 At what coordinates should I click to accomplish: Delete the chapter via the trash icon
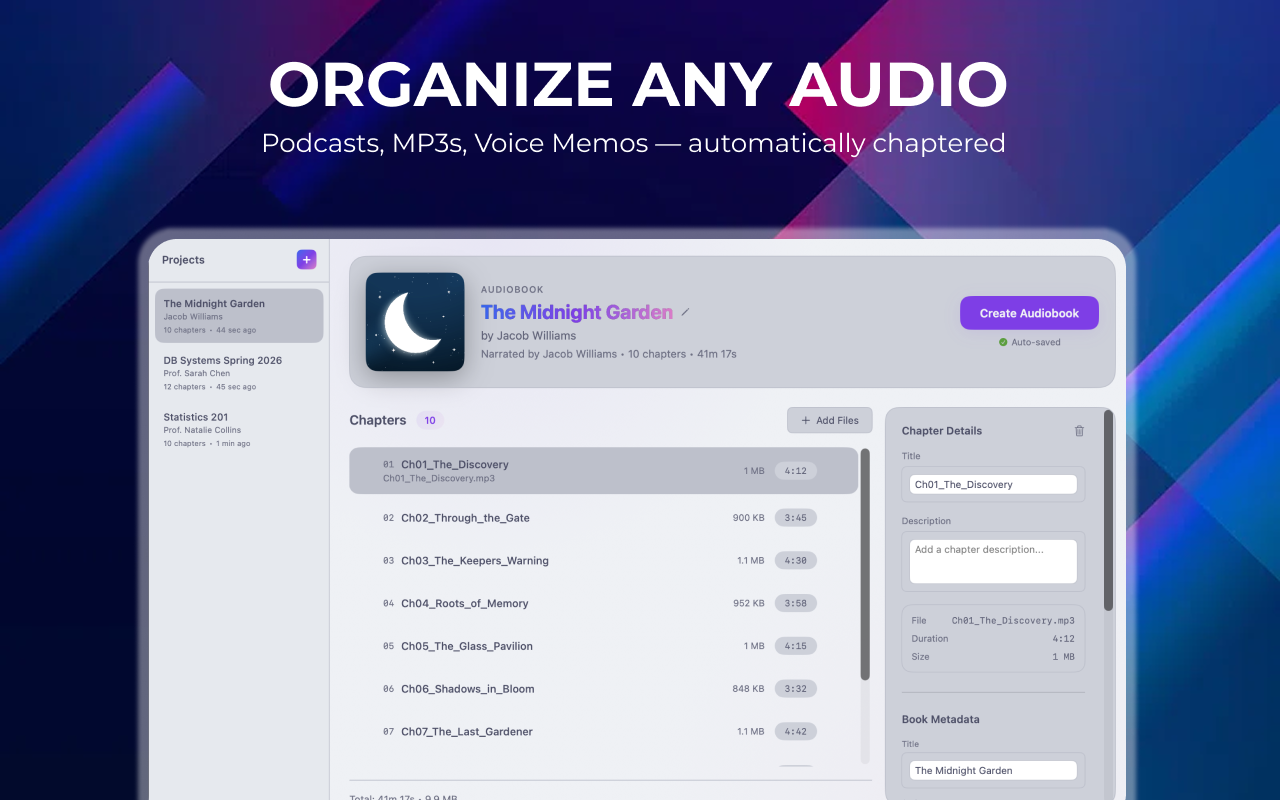(x=1079, y=430)
